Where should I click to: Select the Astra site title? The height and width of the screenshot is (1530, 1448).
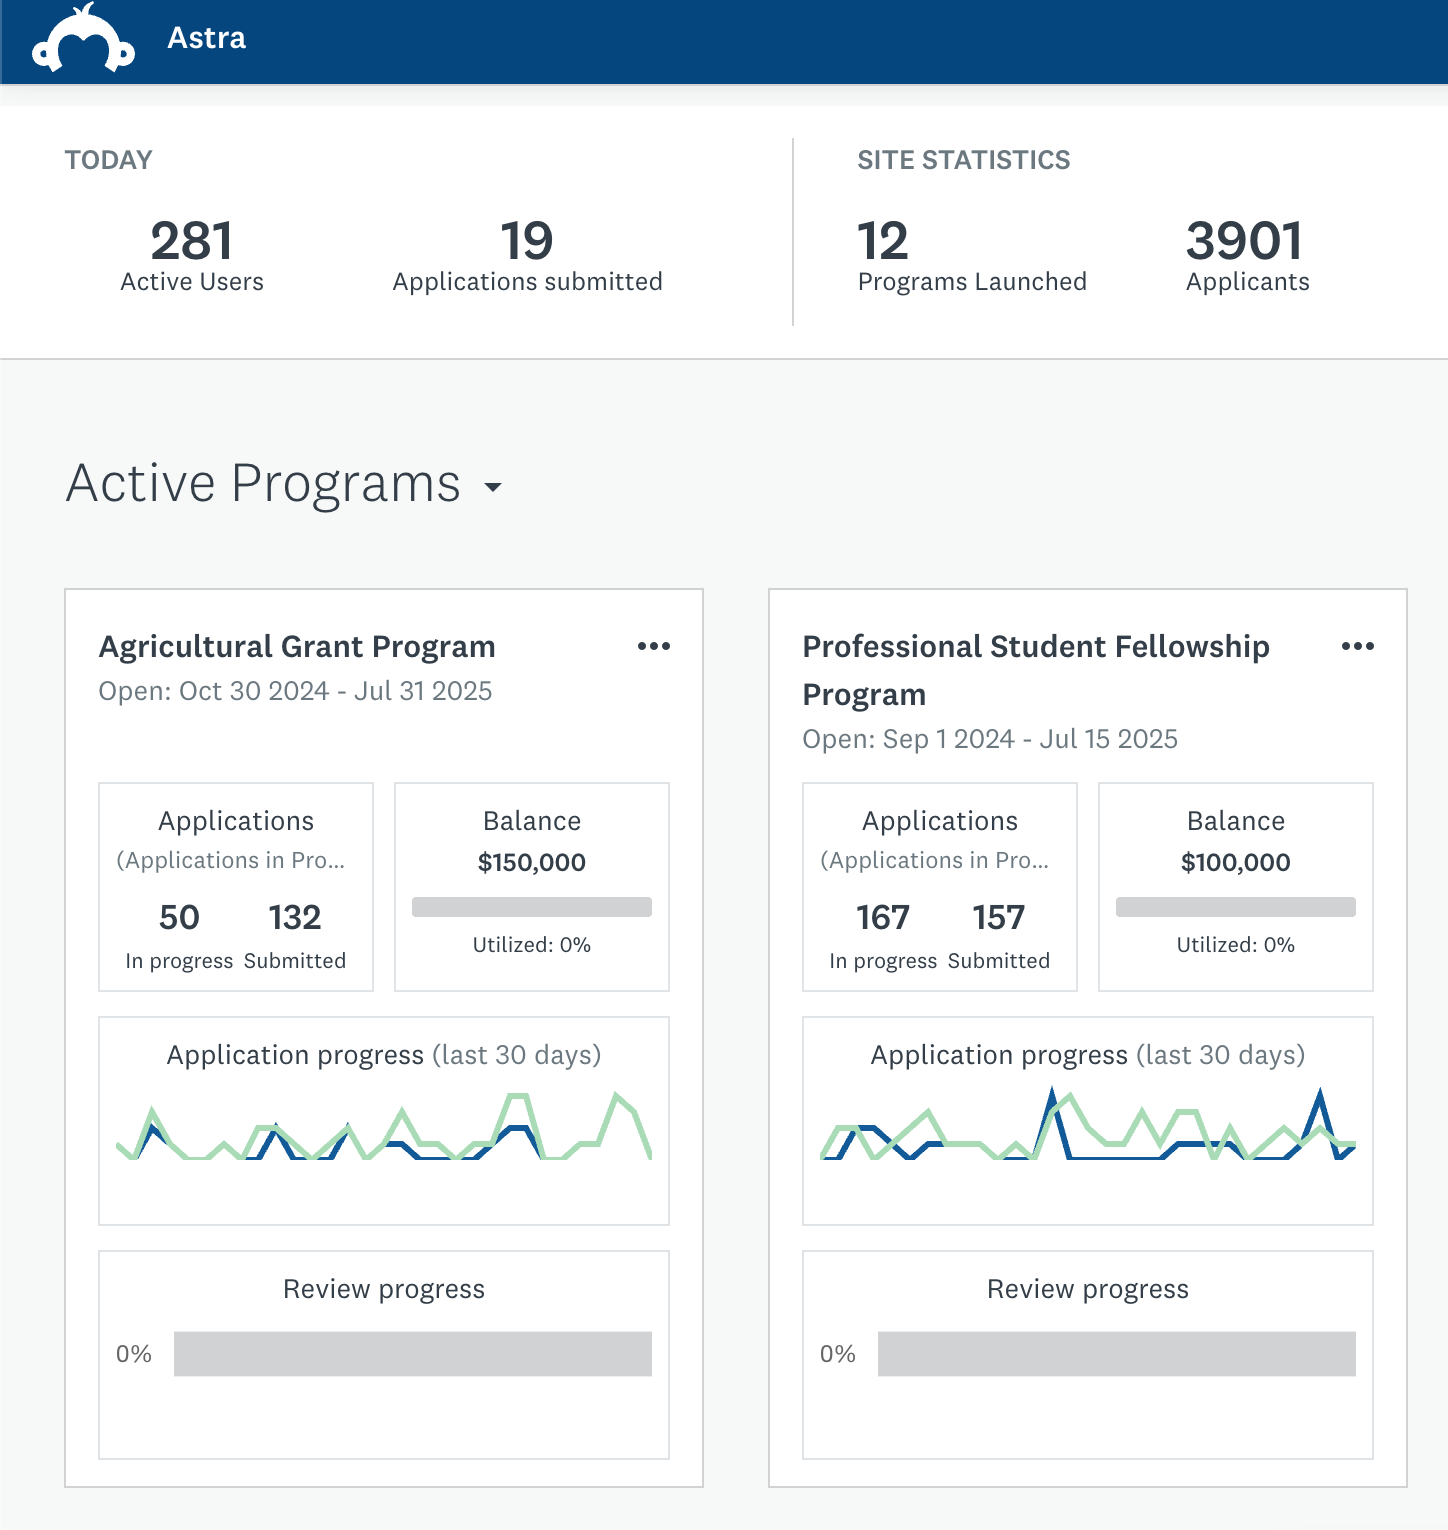(204, 39)
